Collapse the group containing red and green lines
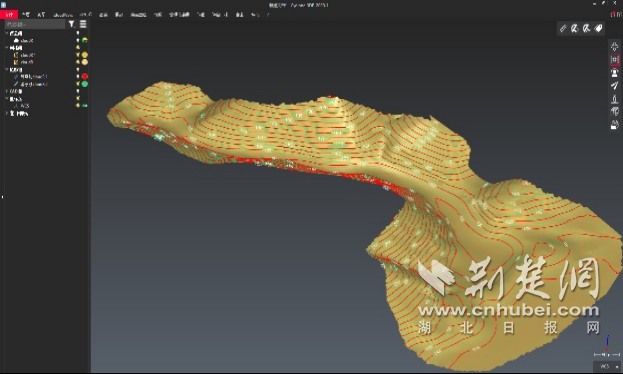The height and width of the screenshot is (374, 623). (7, 70)
